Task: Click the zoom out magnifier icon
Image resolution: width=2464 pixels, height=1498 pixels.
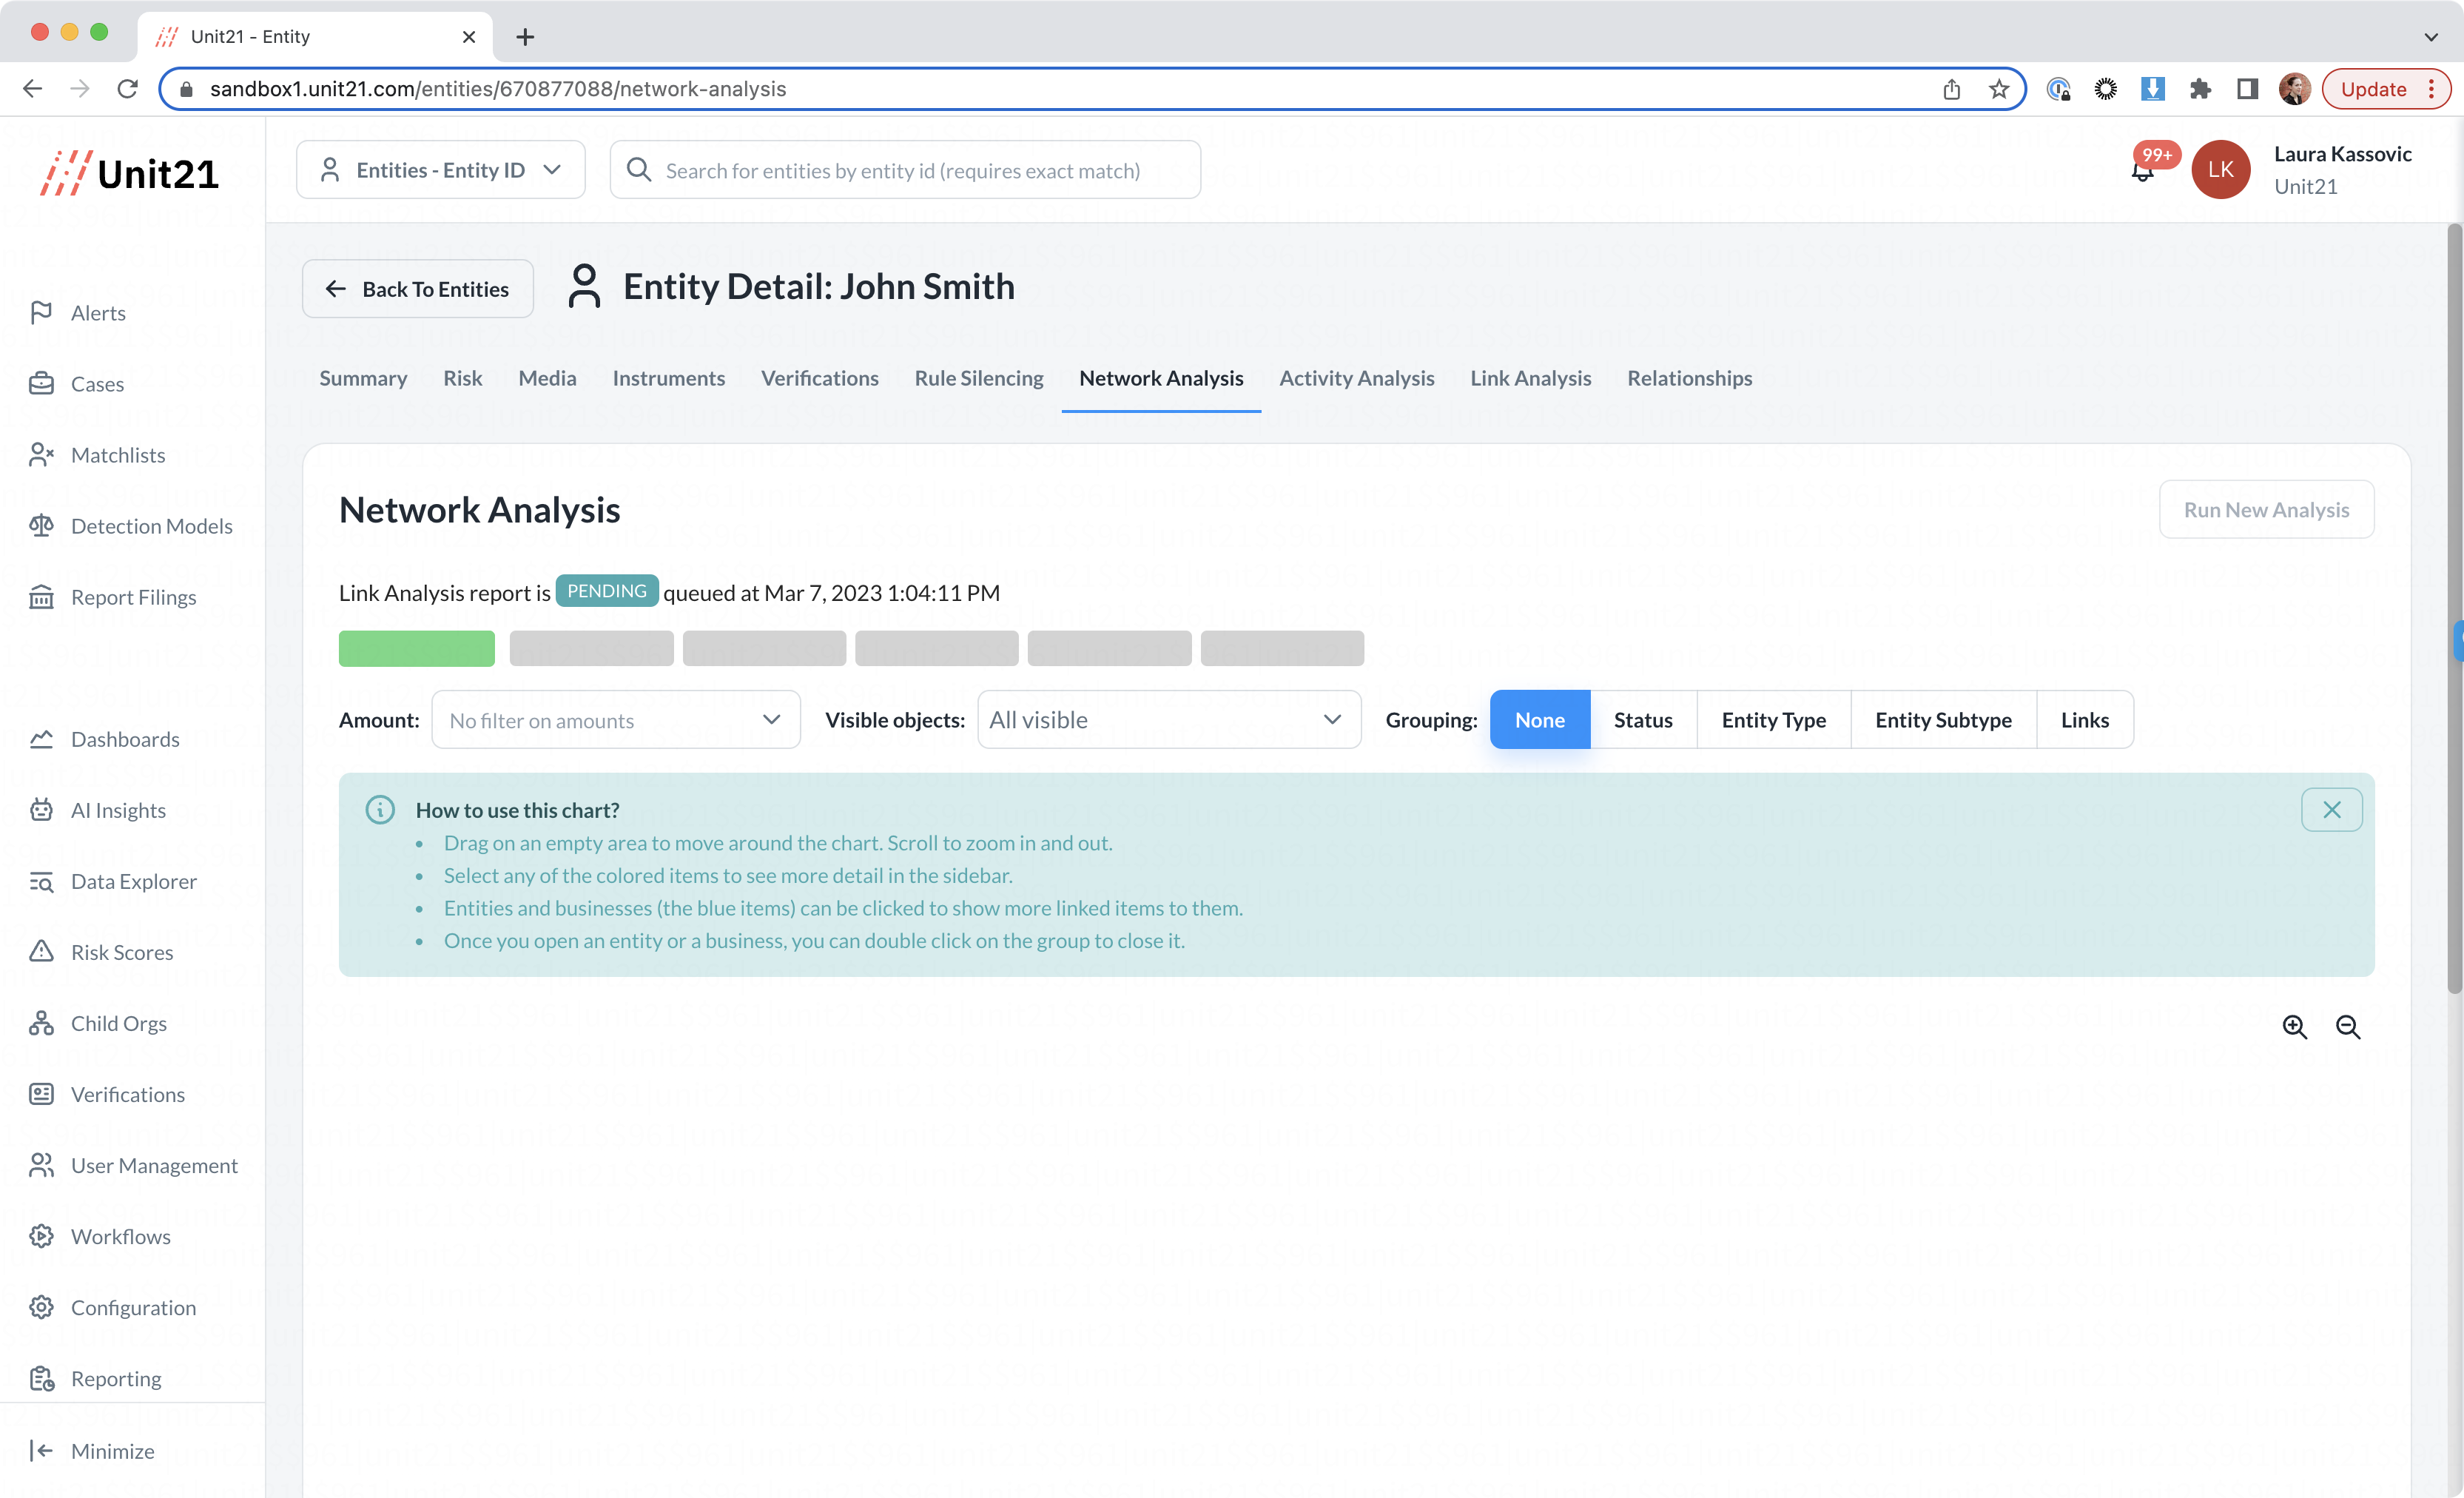Action: [2347, 1027]
